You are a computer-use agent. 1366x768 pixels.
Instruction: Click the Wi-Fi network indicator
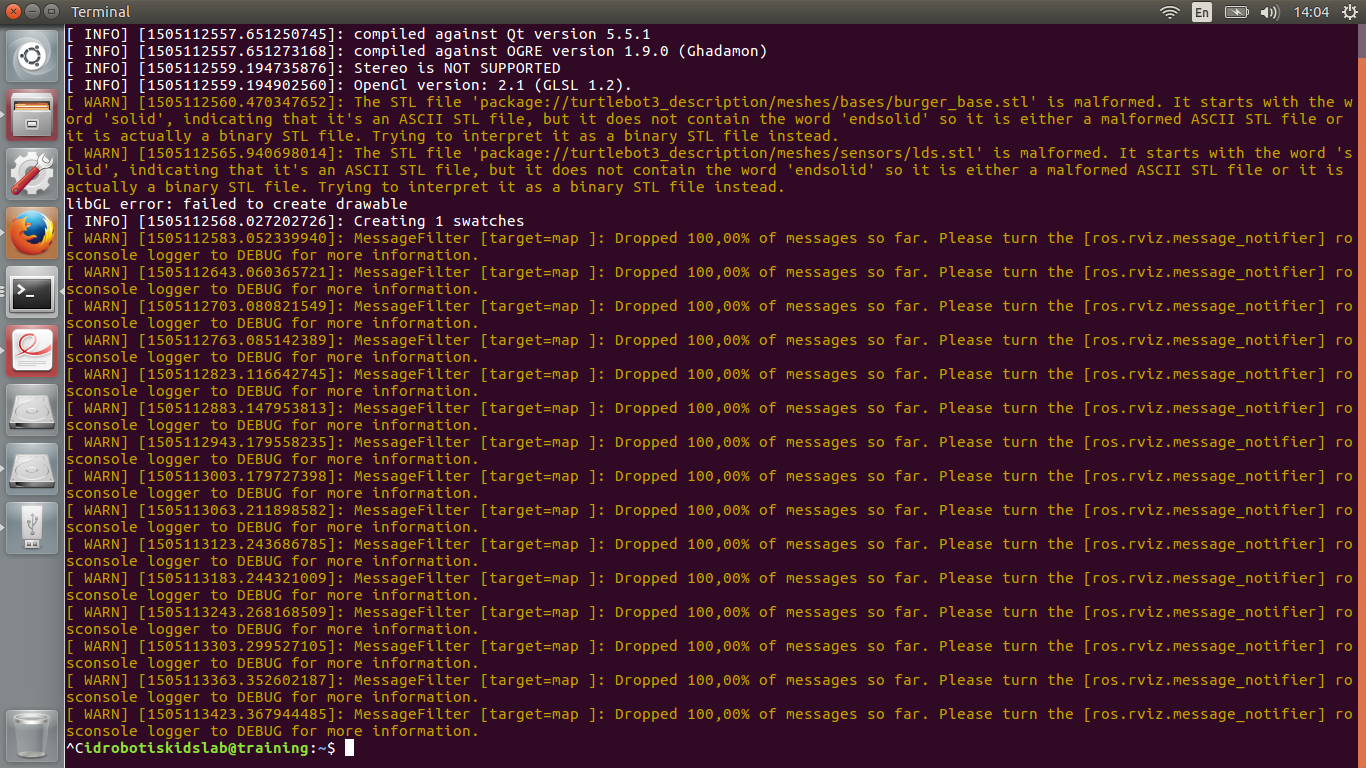pyautogui.click(x=1169, y=12)
